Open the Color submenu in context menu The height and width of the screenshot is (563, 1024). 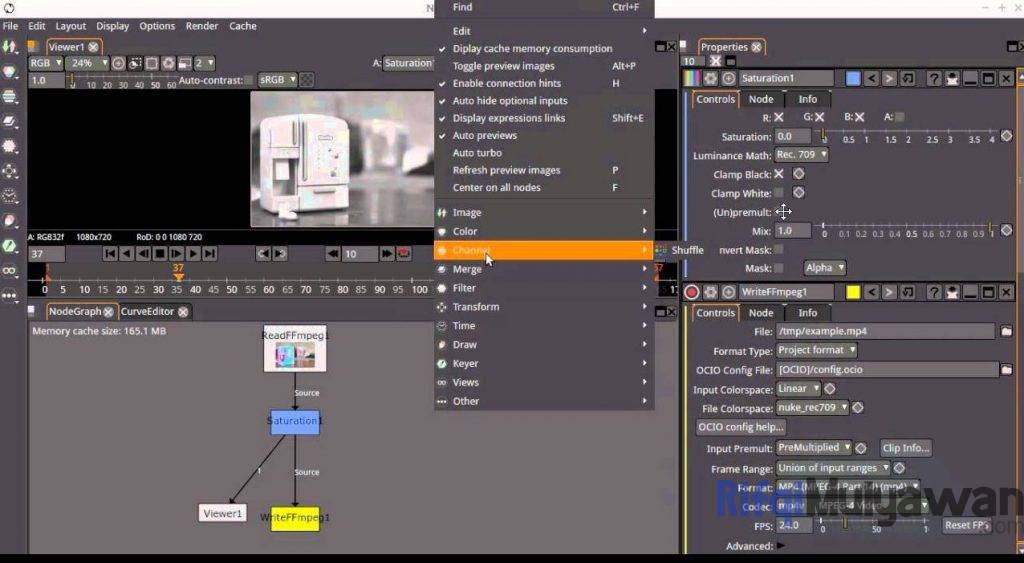544,231
